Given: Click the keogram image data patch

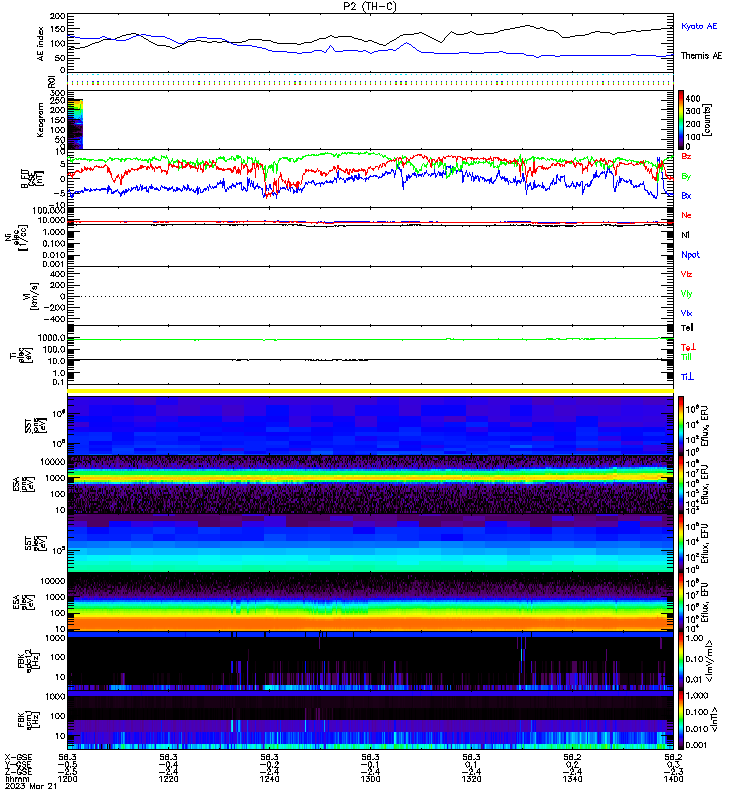Looking at the screenshot, I should pos(75,124).
